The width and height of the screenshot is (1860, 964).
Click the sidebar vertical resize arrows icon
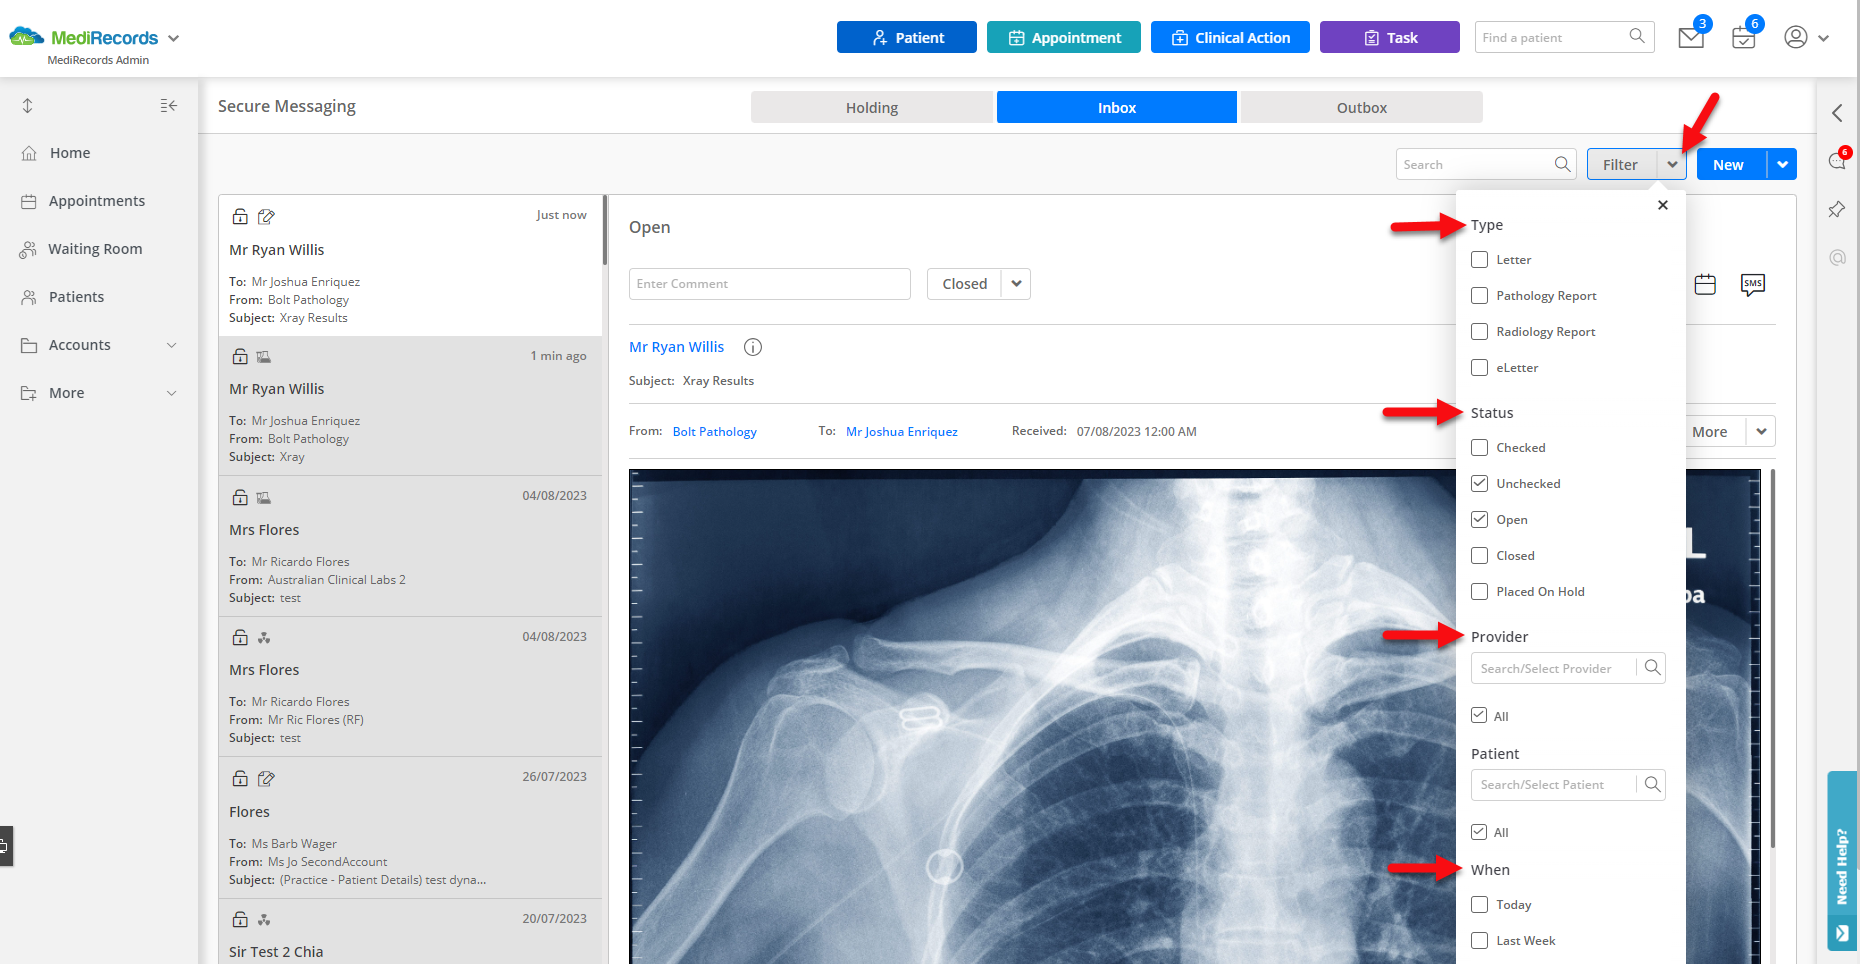pos(27,106)
